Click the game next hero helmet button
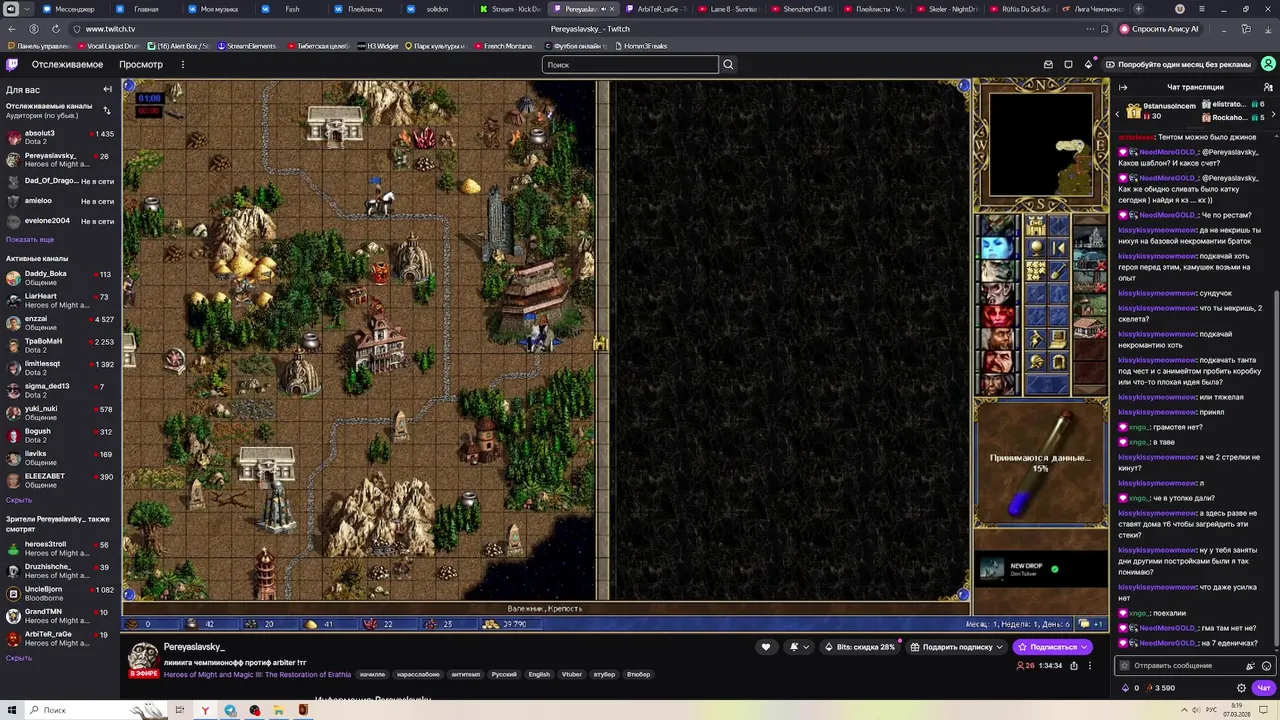Screen dimensions: 1280x720 click(1035, 362)
